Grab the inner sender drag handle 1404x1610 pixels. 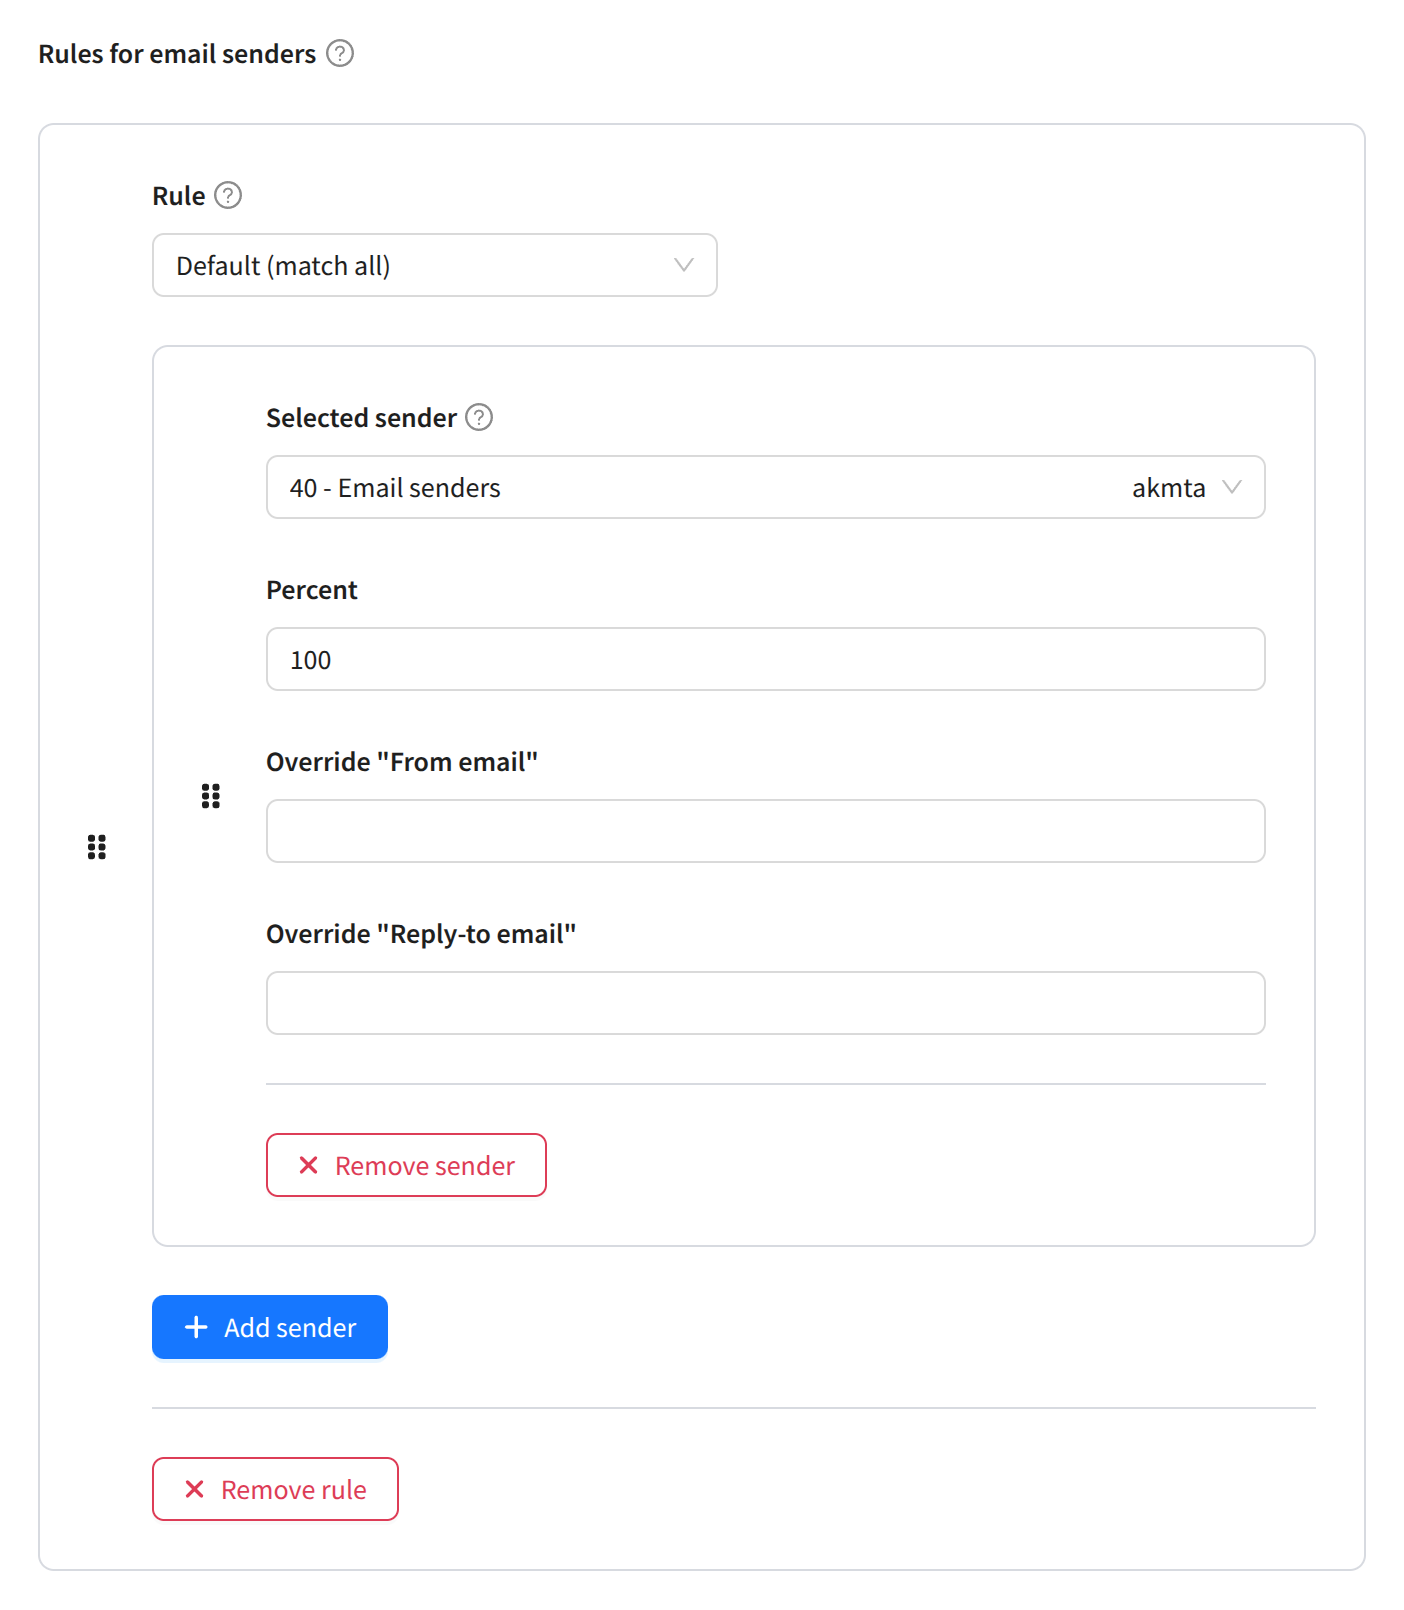pos(210,796)
